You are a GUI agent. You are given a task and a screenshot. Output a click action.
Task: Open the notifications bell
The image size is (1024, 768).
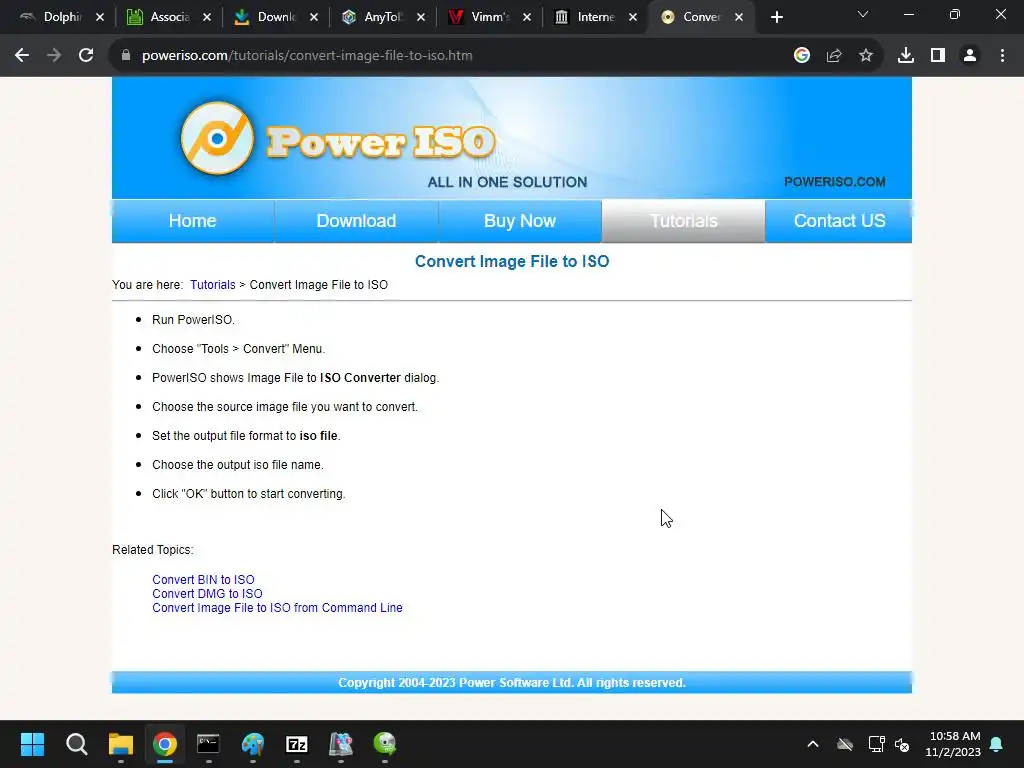point(997,744)
